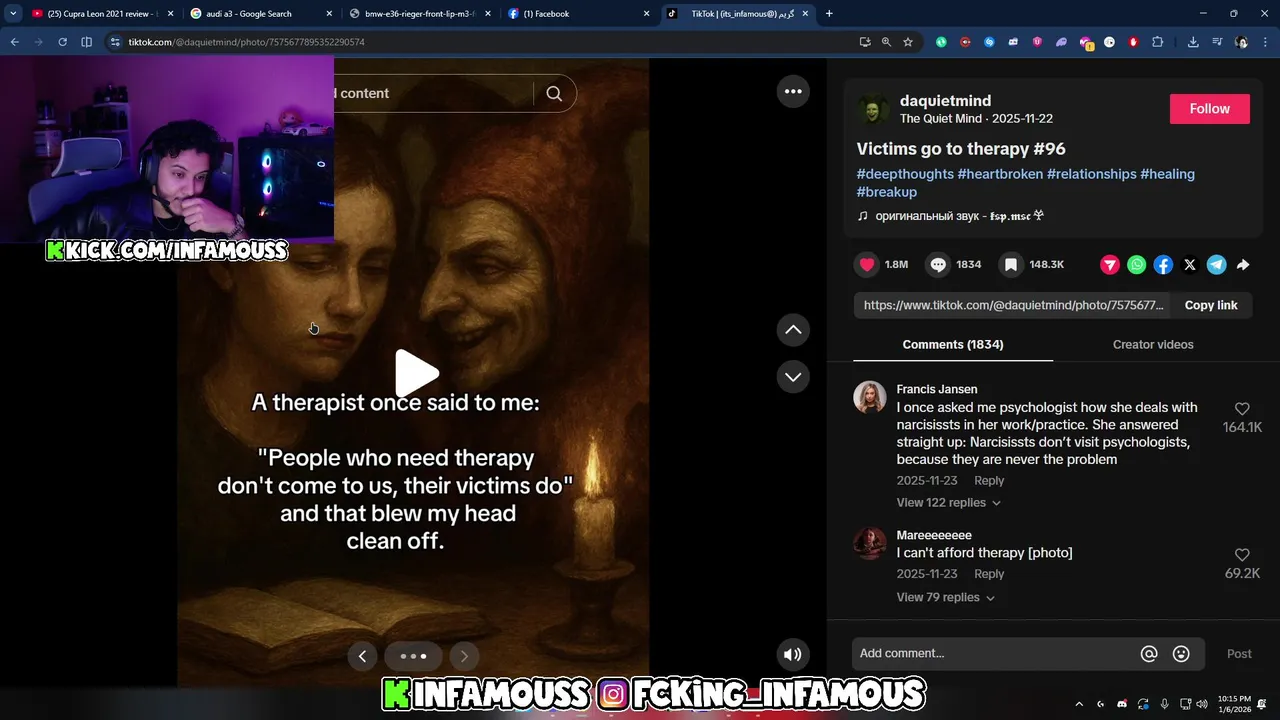Like Francis Jansen's comment

(x=1242, y=409)
